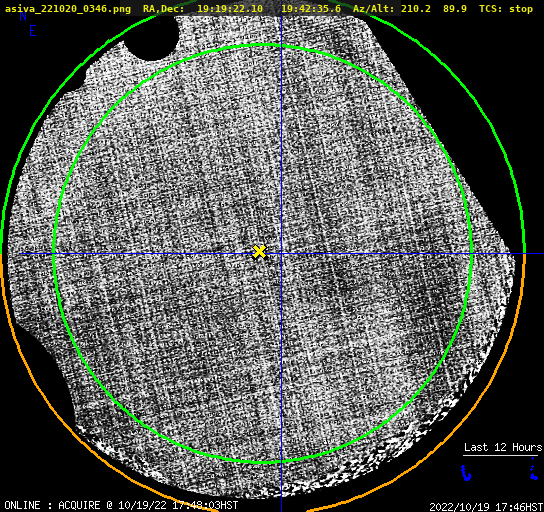Click the blue crosshair line intersection
Screen dimensions: 544x512
pyautogui.click(x=281, y=254)
